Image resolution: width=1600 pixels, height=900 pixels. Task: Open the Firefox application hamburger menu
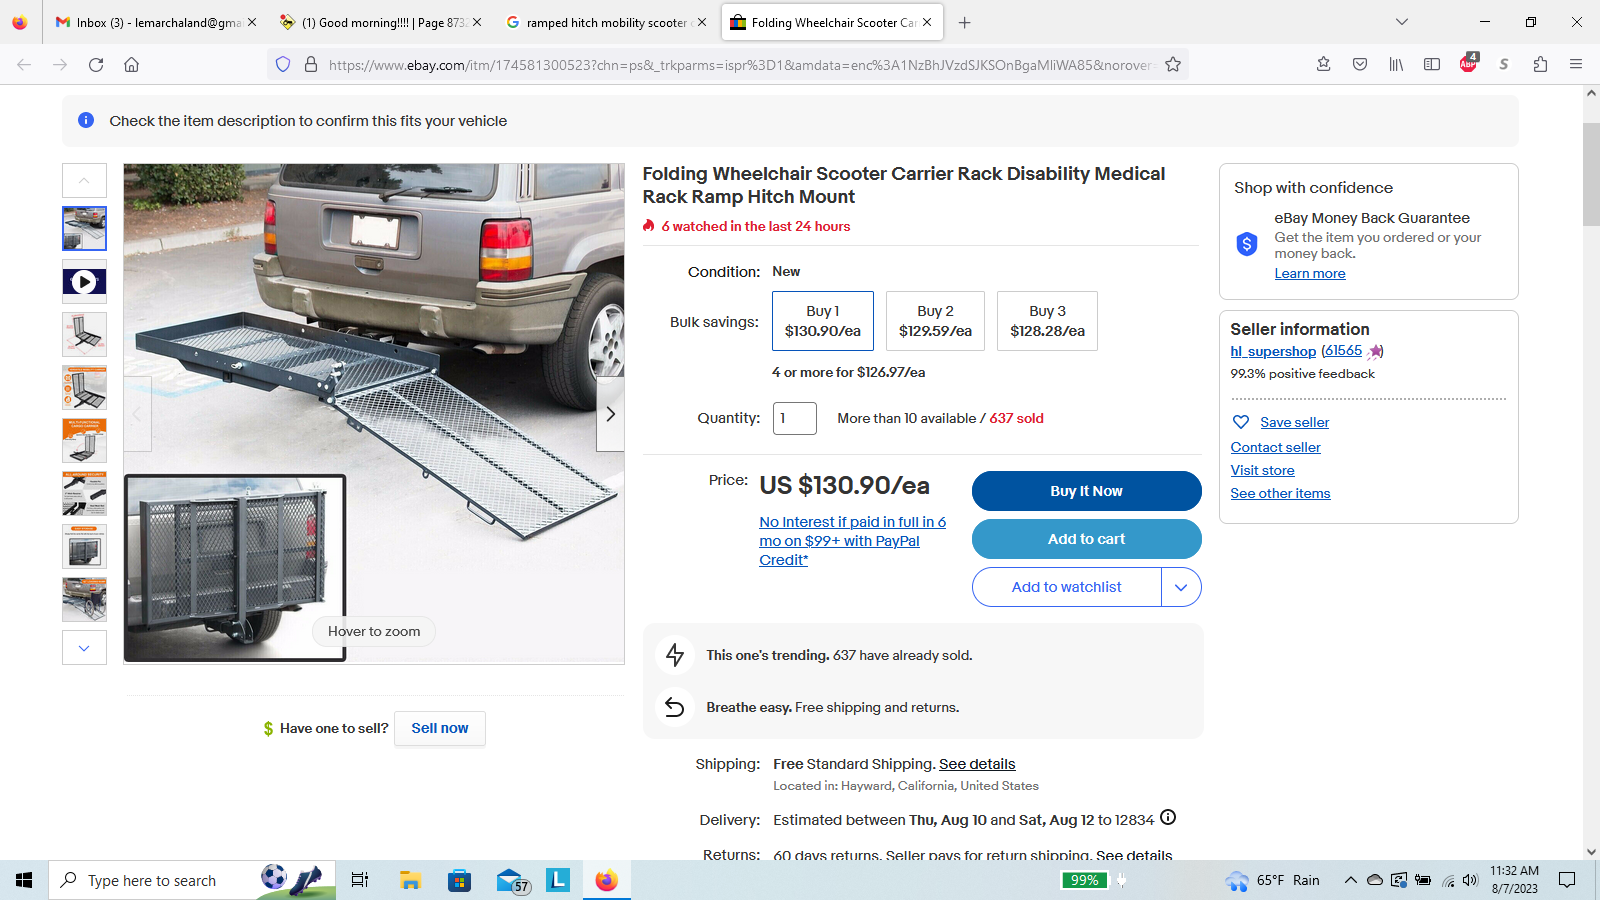pyautogui.click(x=1576, y=64)
